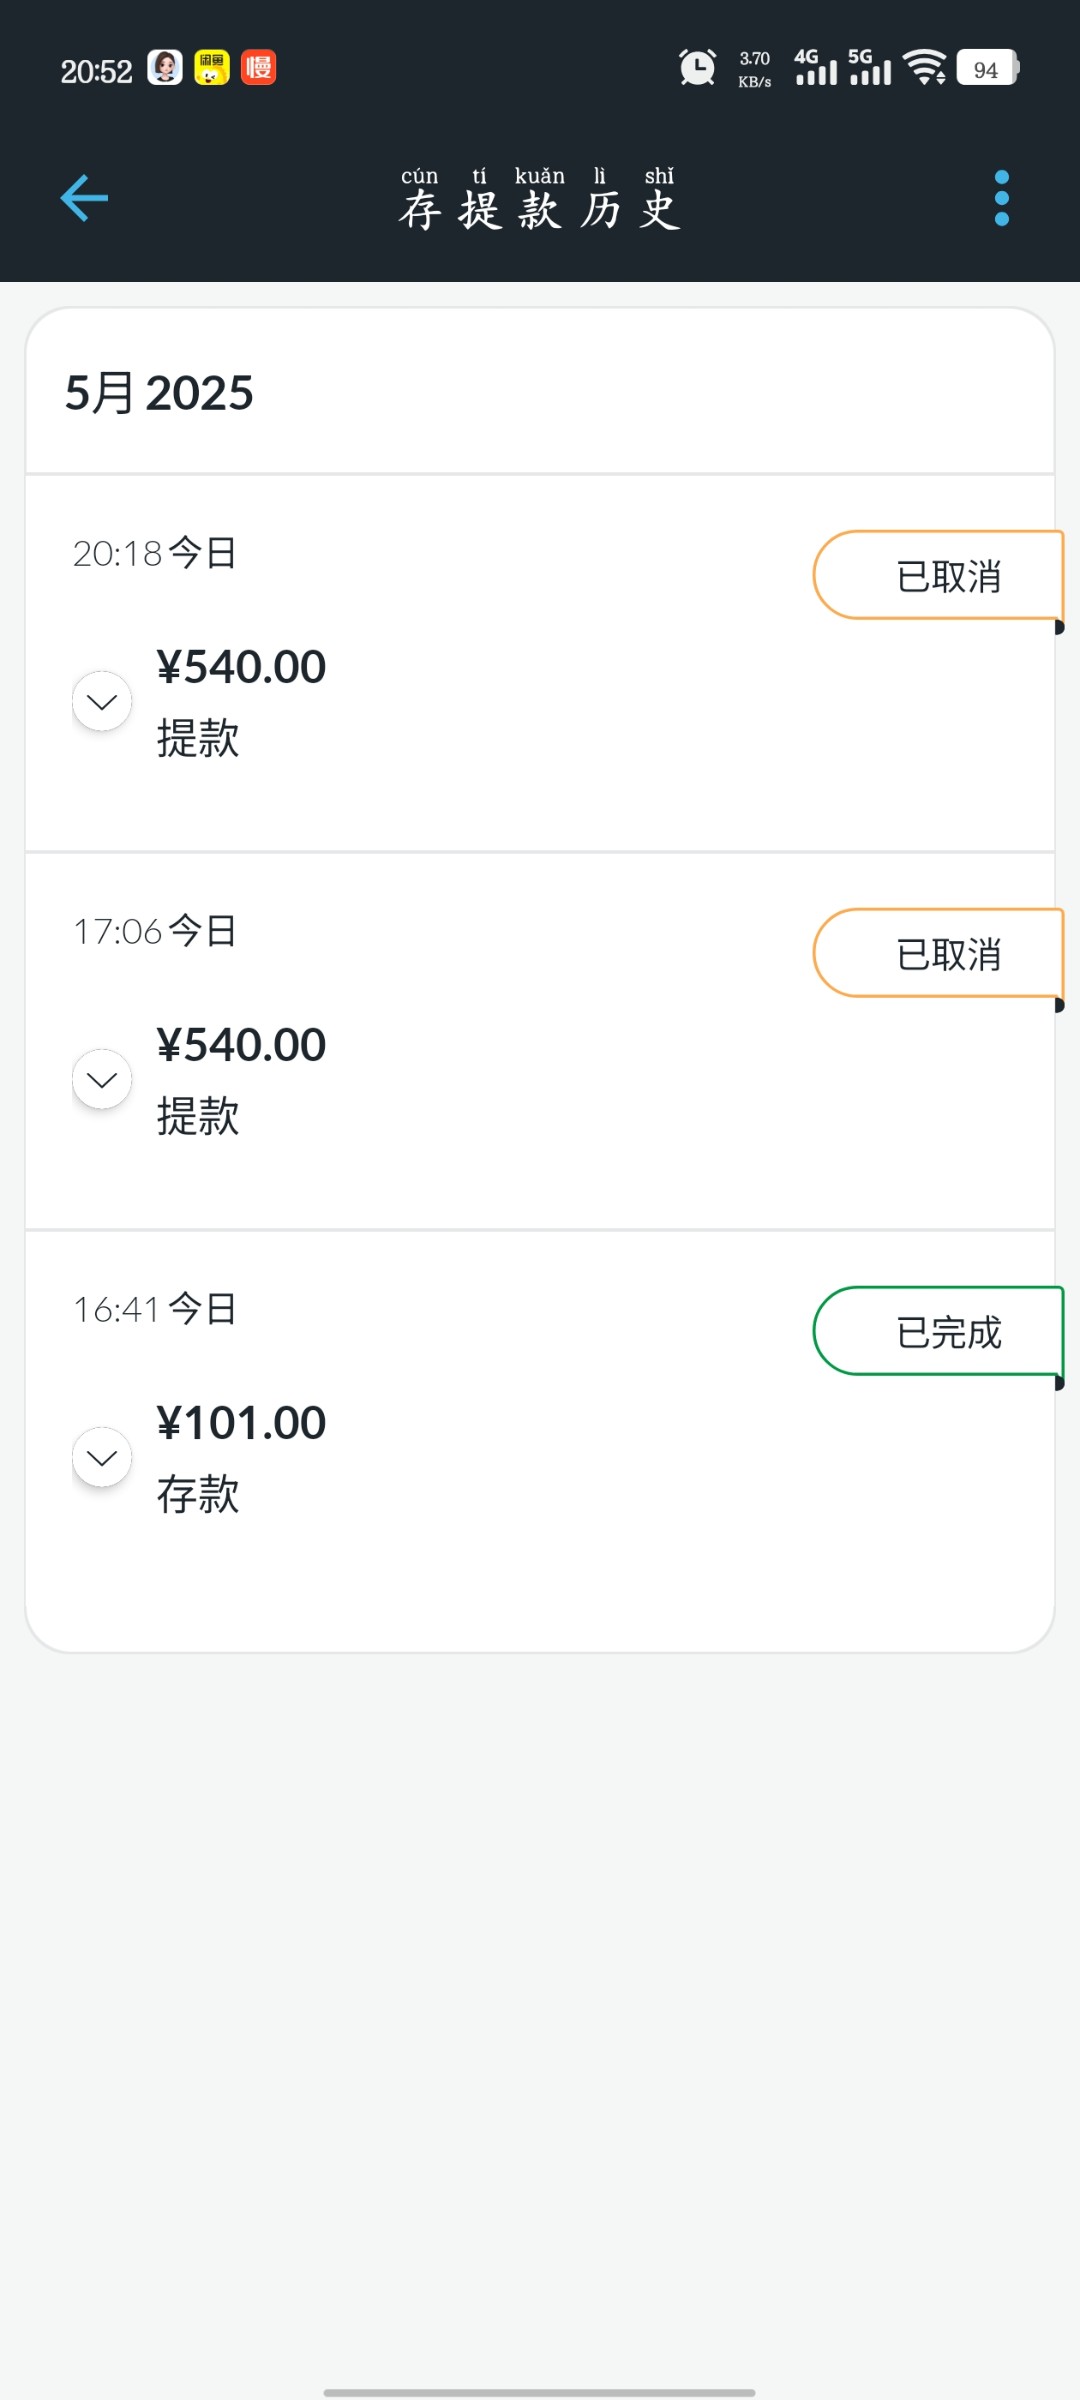Tap the 5G signal strength icon
Viewport: 1080px width, 2400px height.
coord(869,68)
